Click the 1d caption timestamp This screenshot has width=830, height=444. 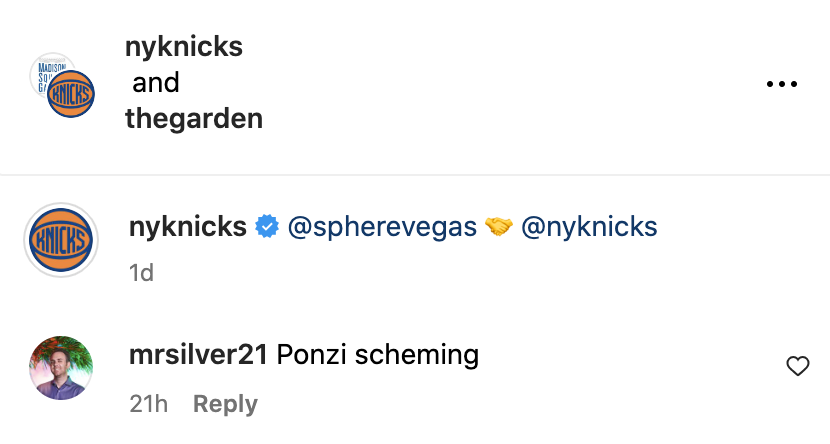[x=141, y=272]
